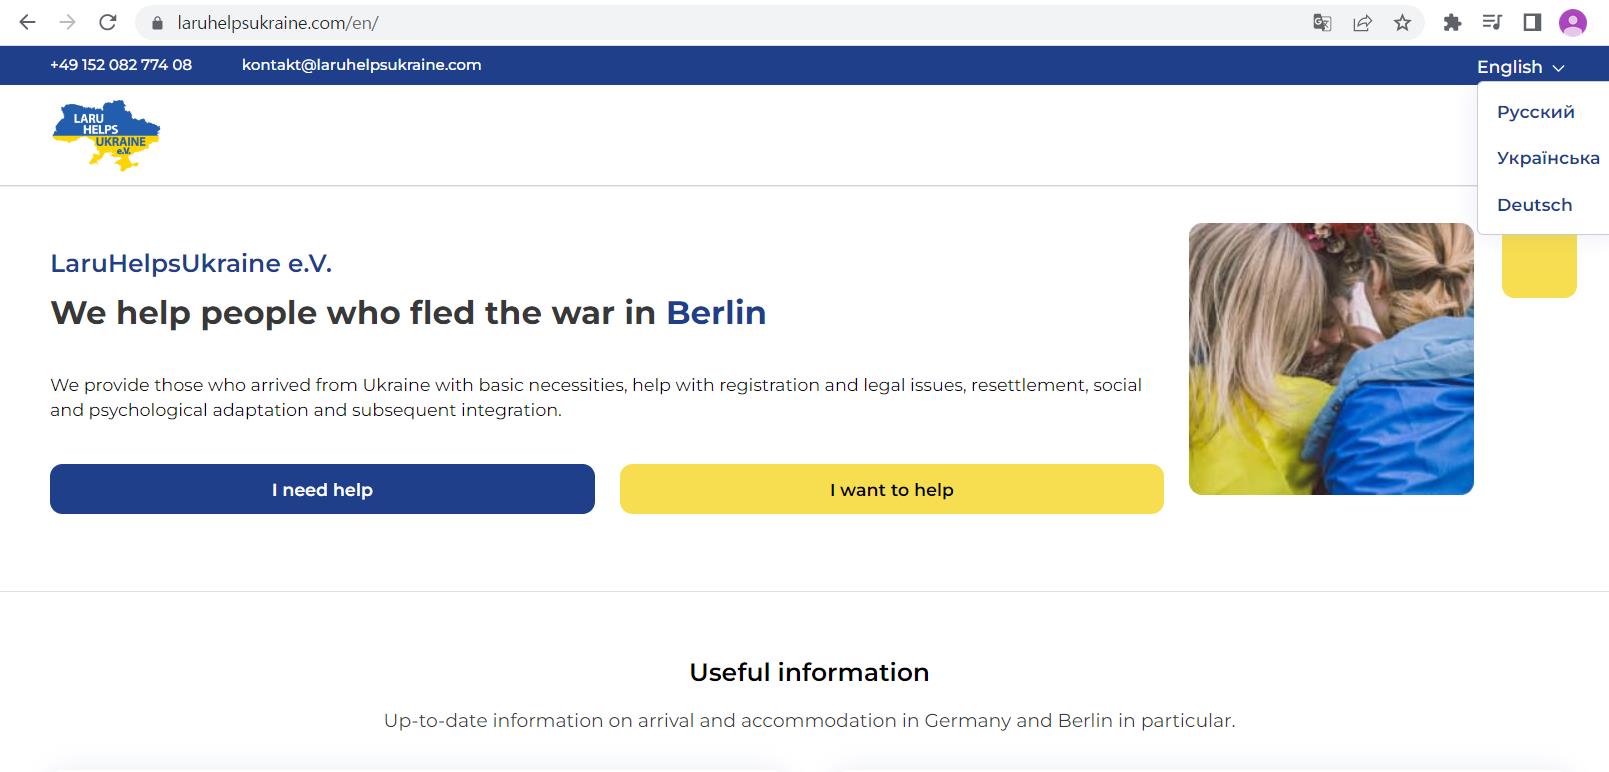This screenshot has width=1609, height=772.
Task: Click the I need help button
Action: [x=322, y=489]
